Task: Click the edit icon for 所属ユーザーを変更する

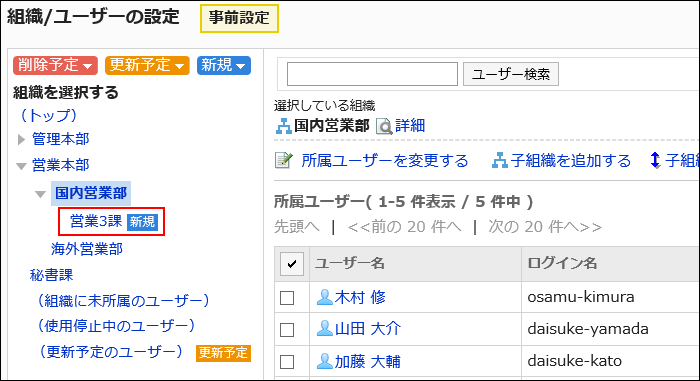Action: tap(284, 160)
